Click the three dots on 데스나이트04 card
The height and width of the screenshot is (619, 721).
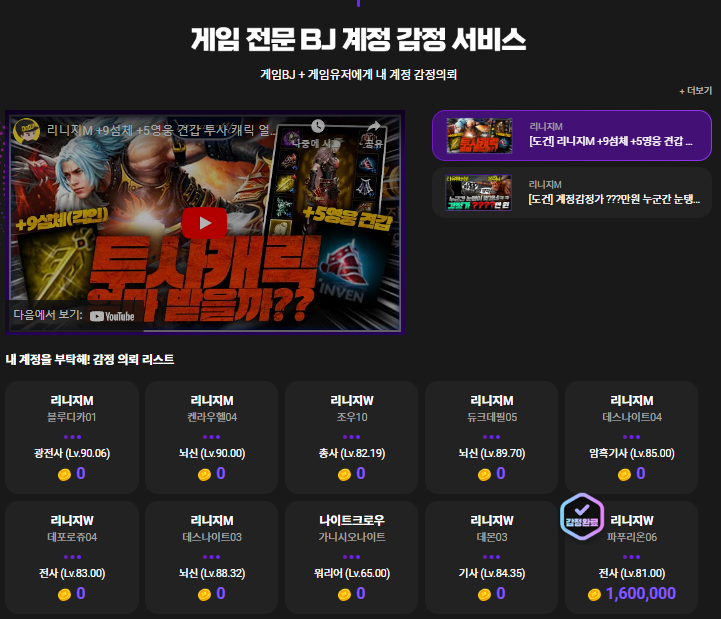[631, 437]
